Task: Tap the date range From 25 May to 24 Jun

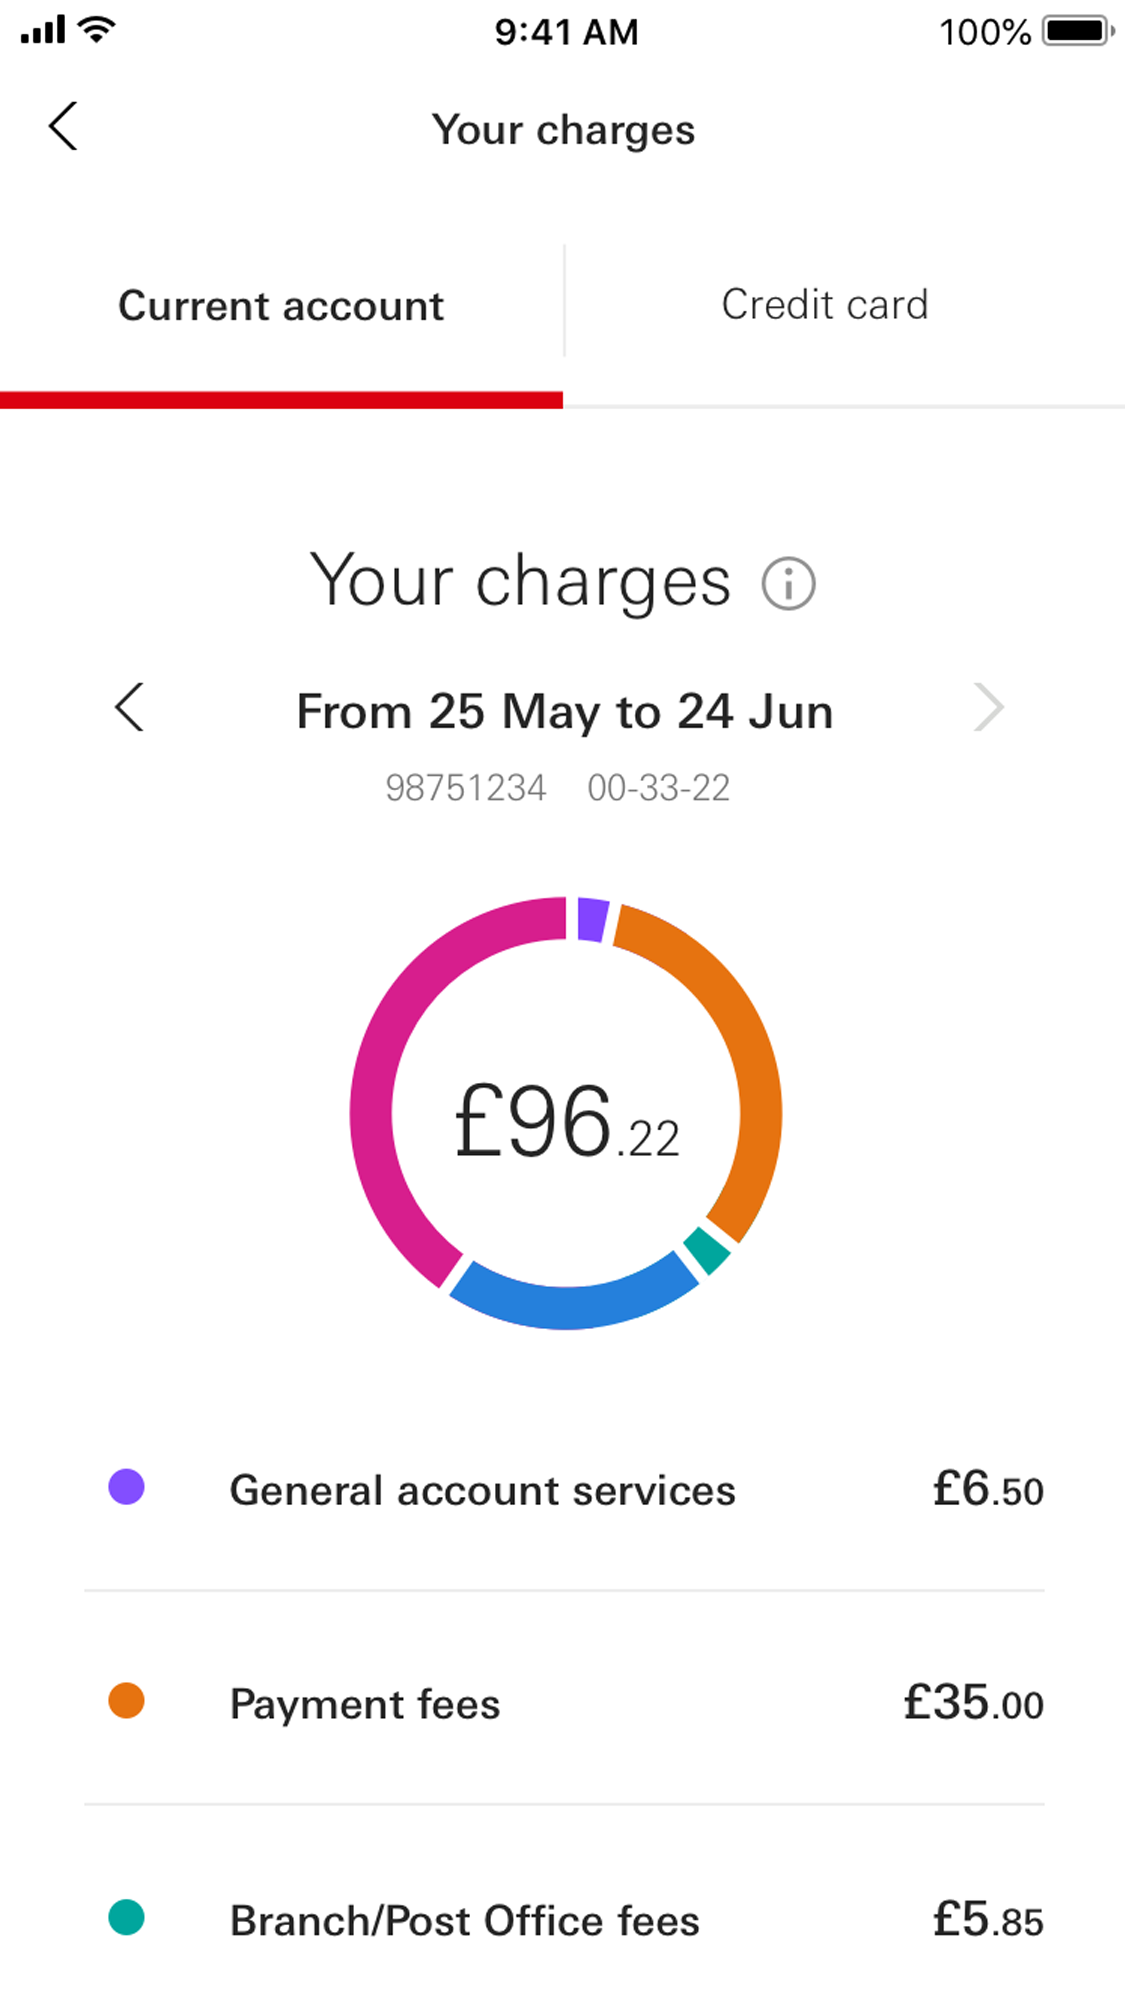Action: tap(565, 712)
